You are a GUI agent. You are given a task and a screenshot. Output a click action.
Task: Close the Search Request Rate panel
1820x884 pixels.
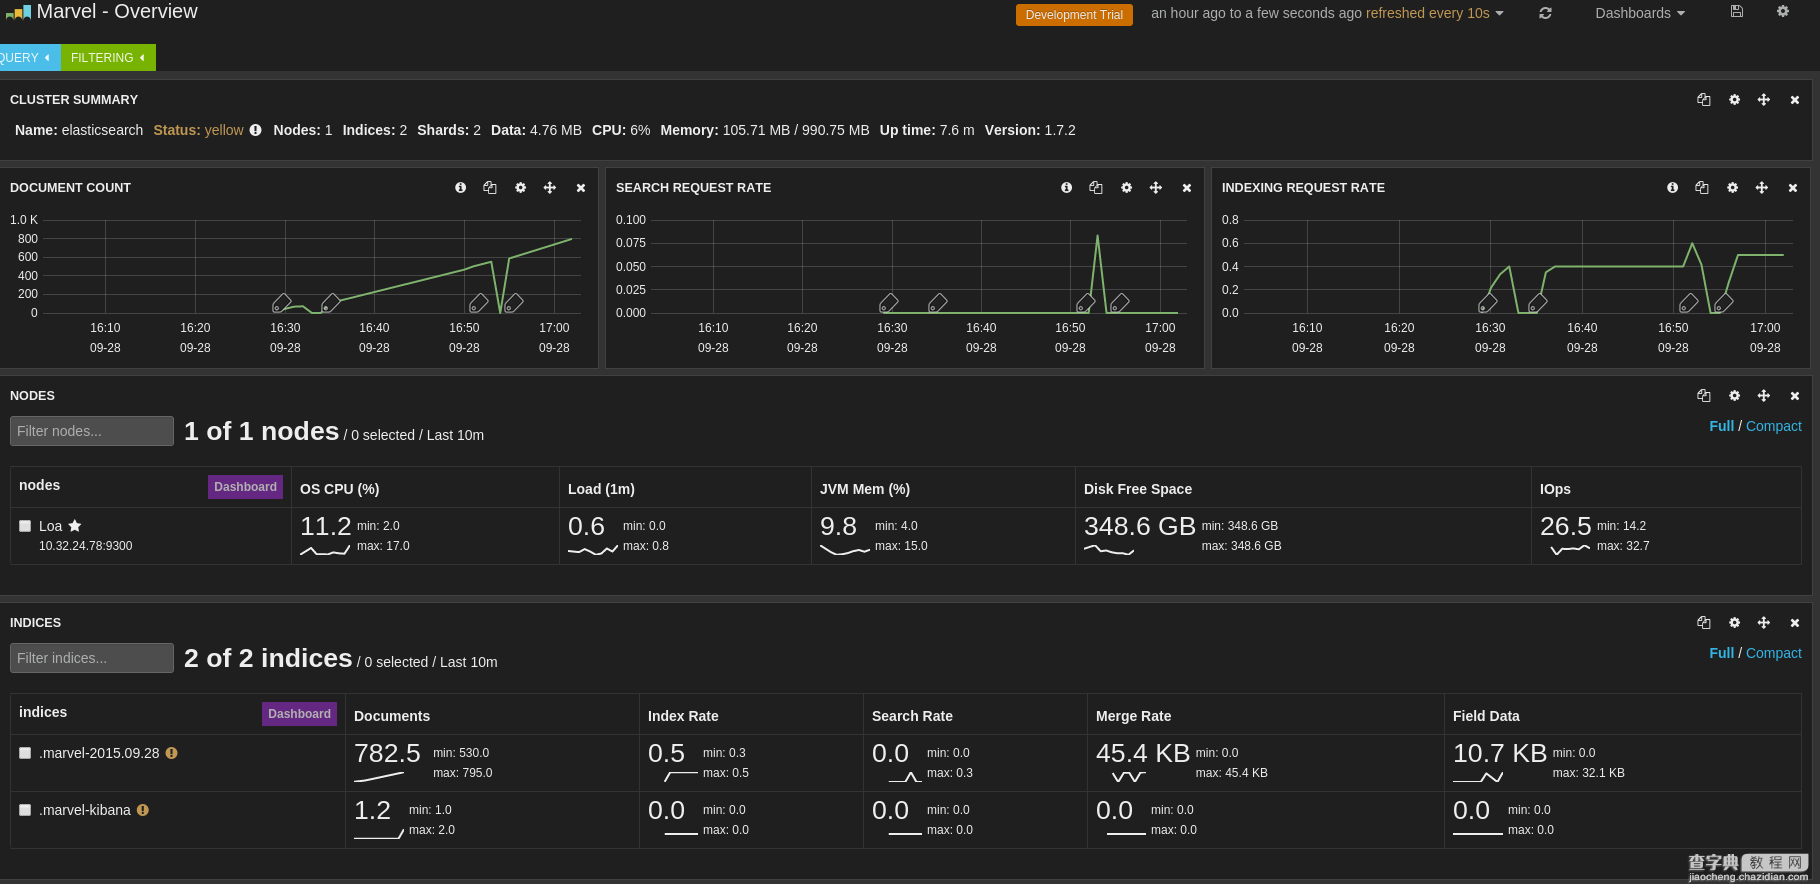(x=1187, y=188)
